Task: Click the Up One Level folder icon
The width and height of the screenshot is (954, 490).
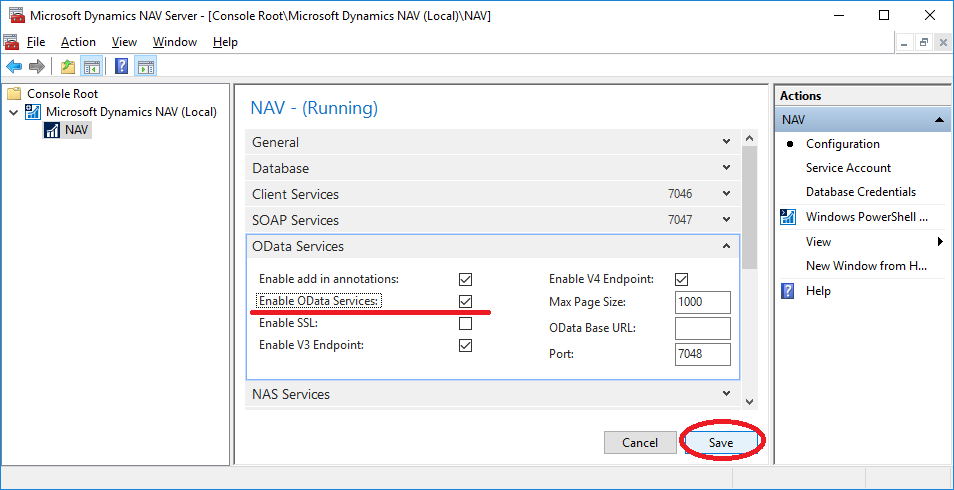Action: [68, 66]
